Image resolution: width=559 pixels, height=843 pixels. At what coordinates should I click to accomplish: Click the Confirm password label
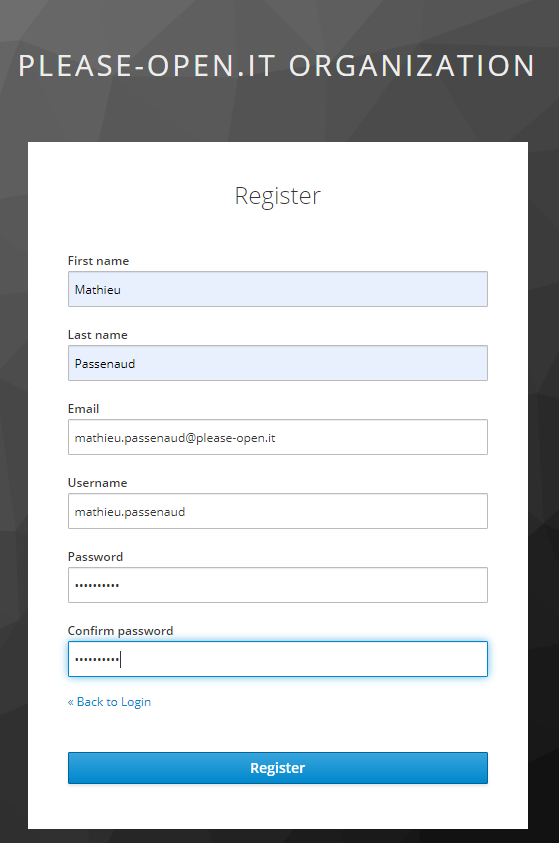click(120, 631)
